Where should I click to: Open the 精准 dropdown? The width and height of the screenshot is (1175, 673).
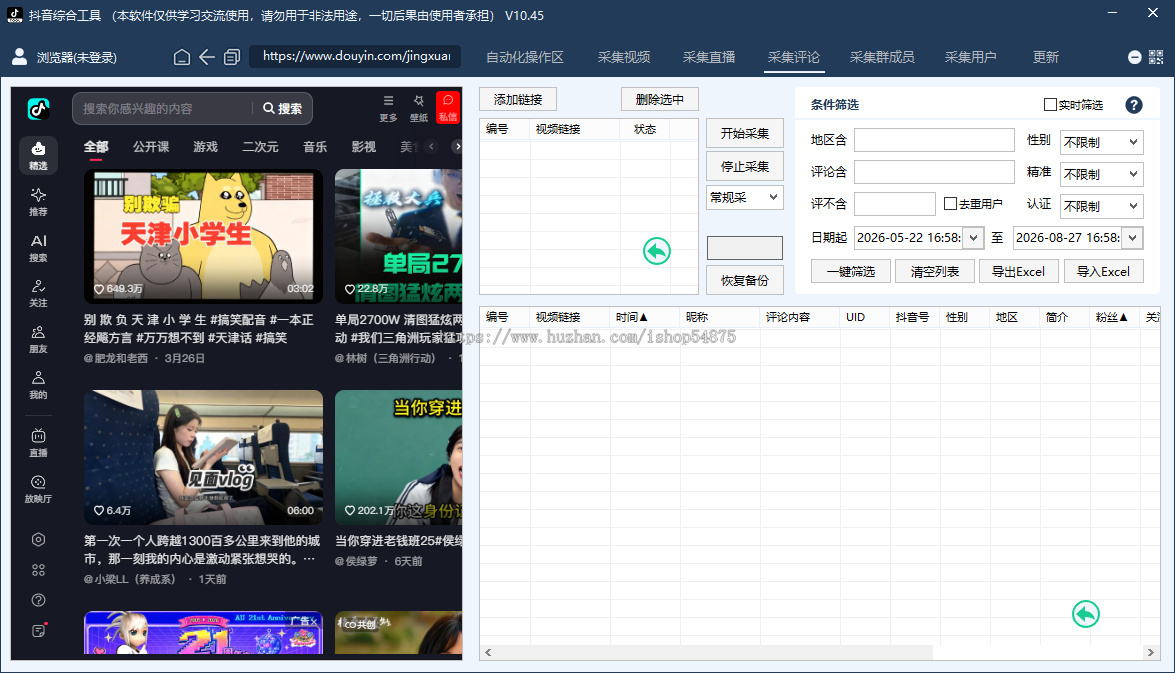point(1101,174)
